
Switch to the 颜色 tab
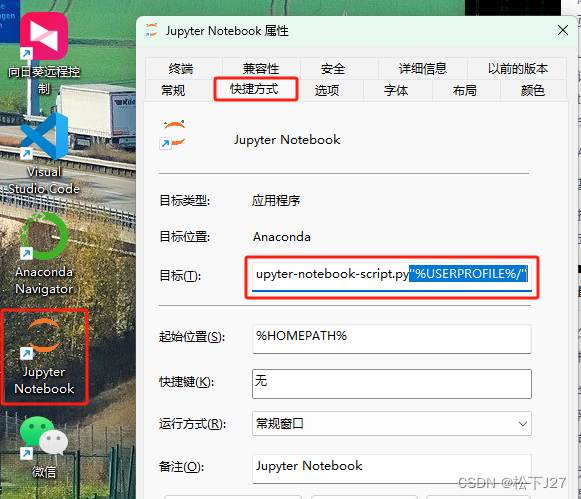point(532,90)
